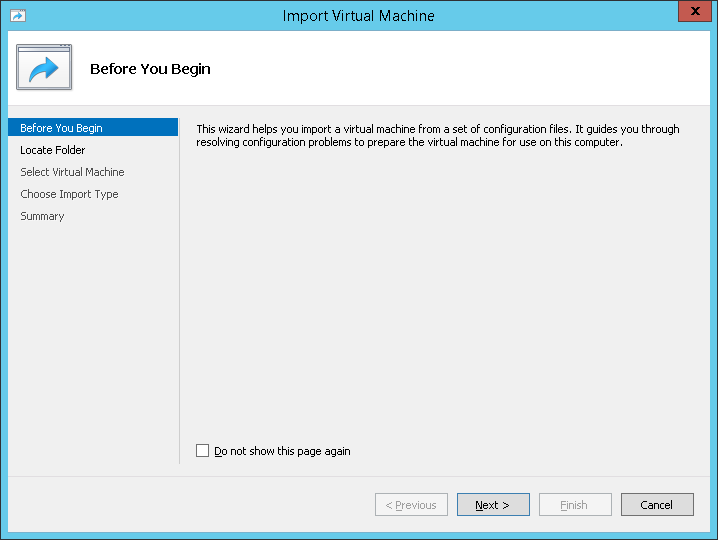Cancel the import wizard

(x=657, y=505)
